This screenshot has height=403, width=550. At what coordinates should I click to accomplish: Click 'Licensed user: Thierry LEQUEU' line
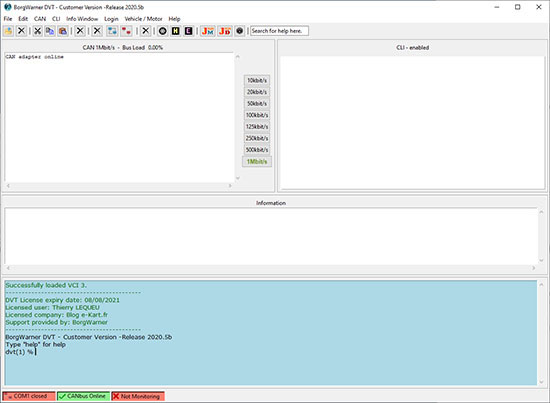(53, 307)
